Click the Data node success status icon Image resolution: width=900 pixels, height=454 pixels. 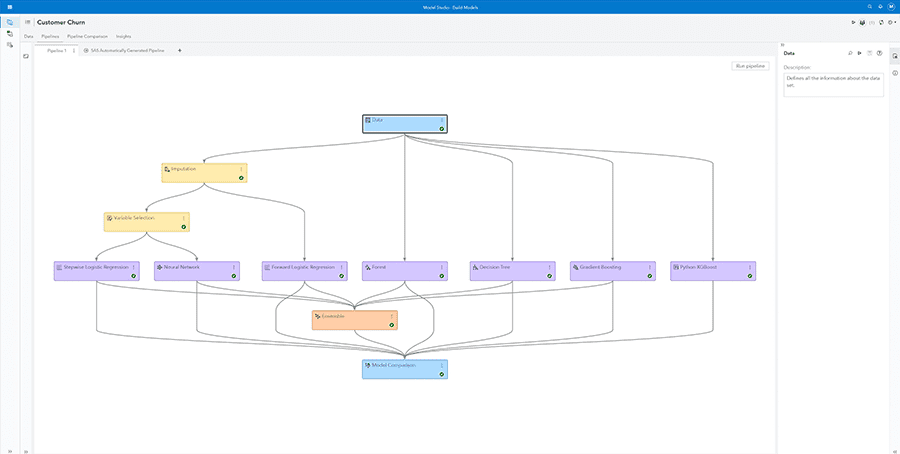(x=442, y=129)
